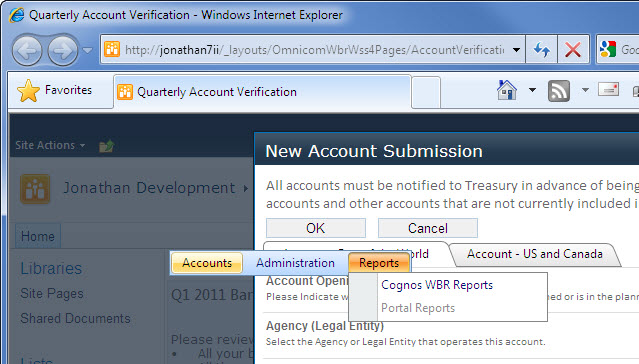Click the Reports menu
This screenshot has width=639, height=364.
pyautogui.click(x=379, y=263)
